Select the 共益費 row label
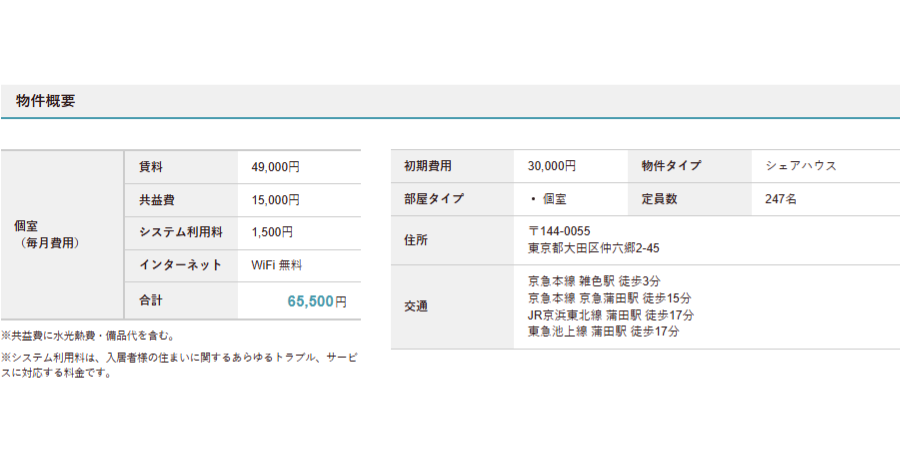This screenshot has width=900, height=473. coord(157,200)
